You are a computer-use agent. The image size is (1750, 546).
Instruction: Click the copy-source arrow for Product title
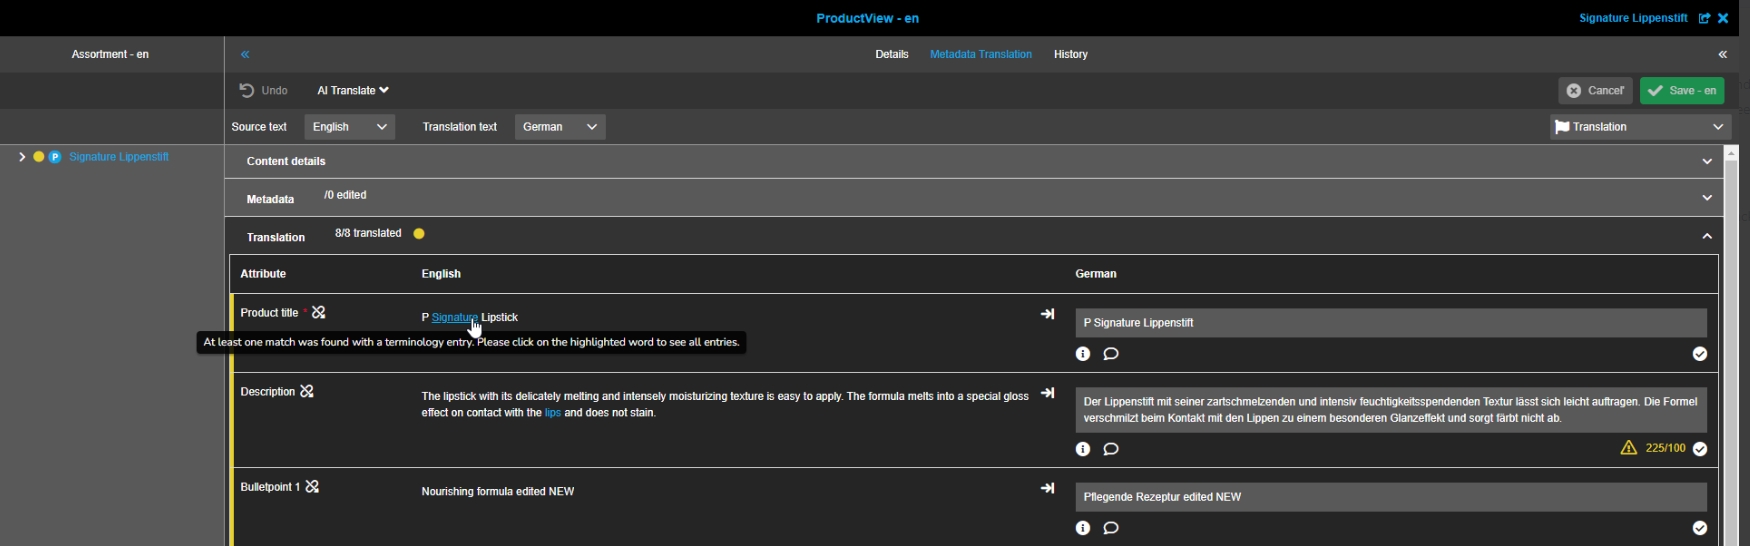(1047, 314)
